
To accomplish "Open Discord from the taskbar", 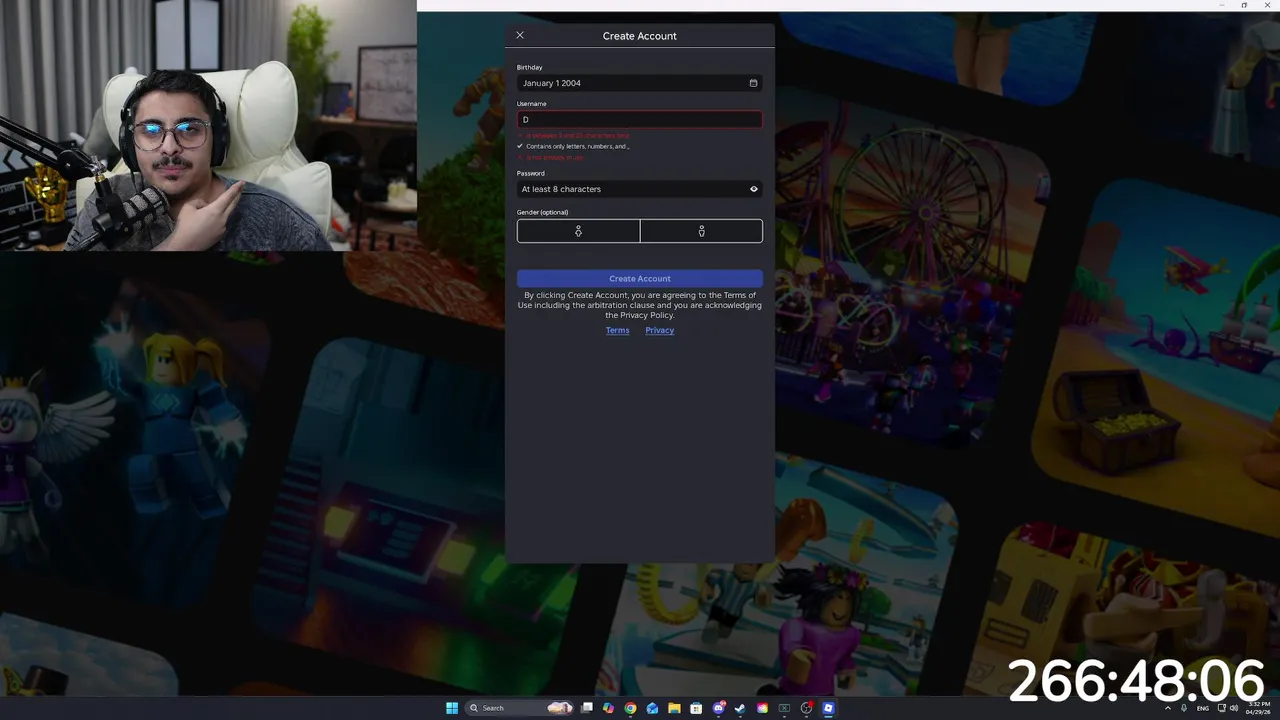I will click(x=718, y=708).
